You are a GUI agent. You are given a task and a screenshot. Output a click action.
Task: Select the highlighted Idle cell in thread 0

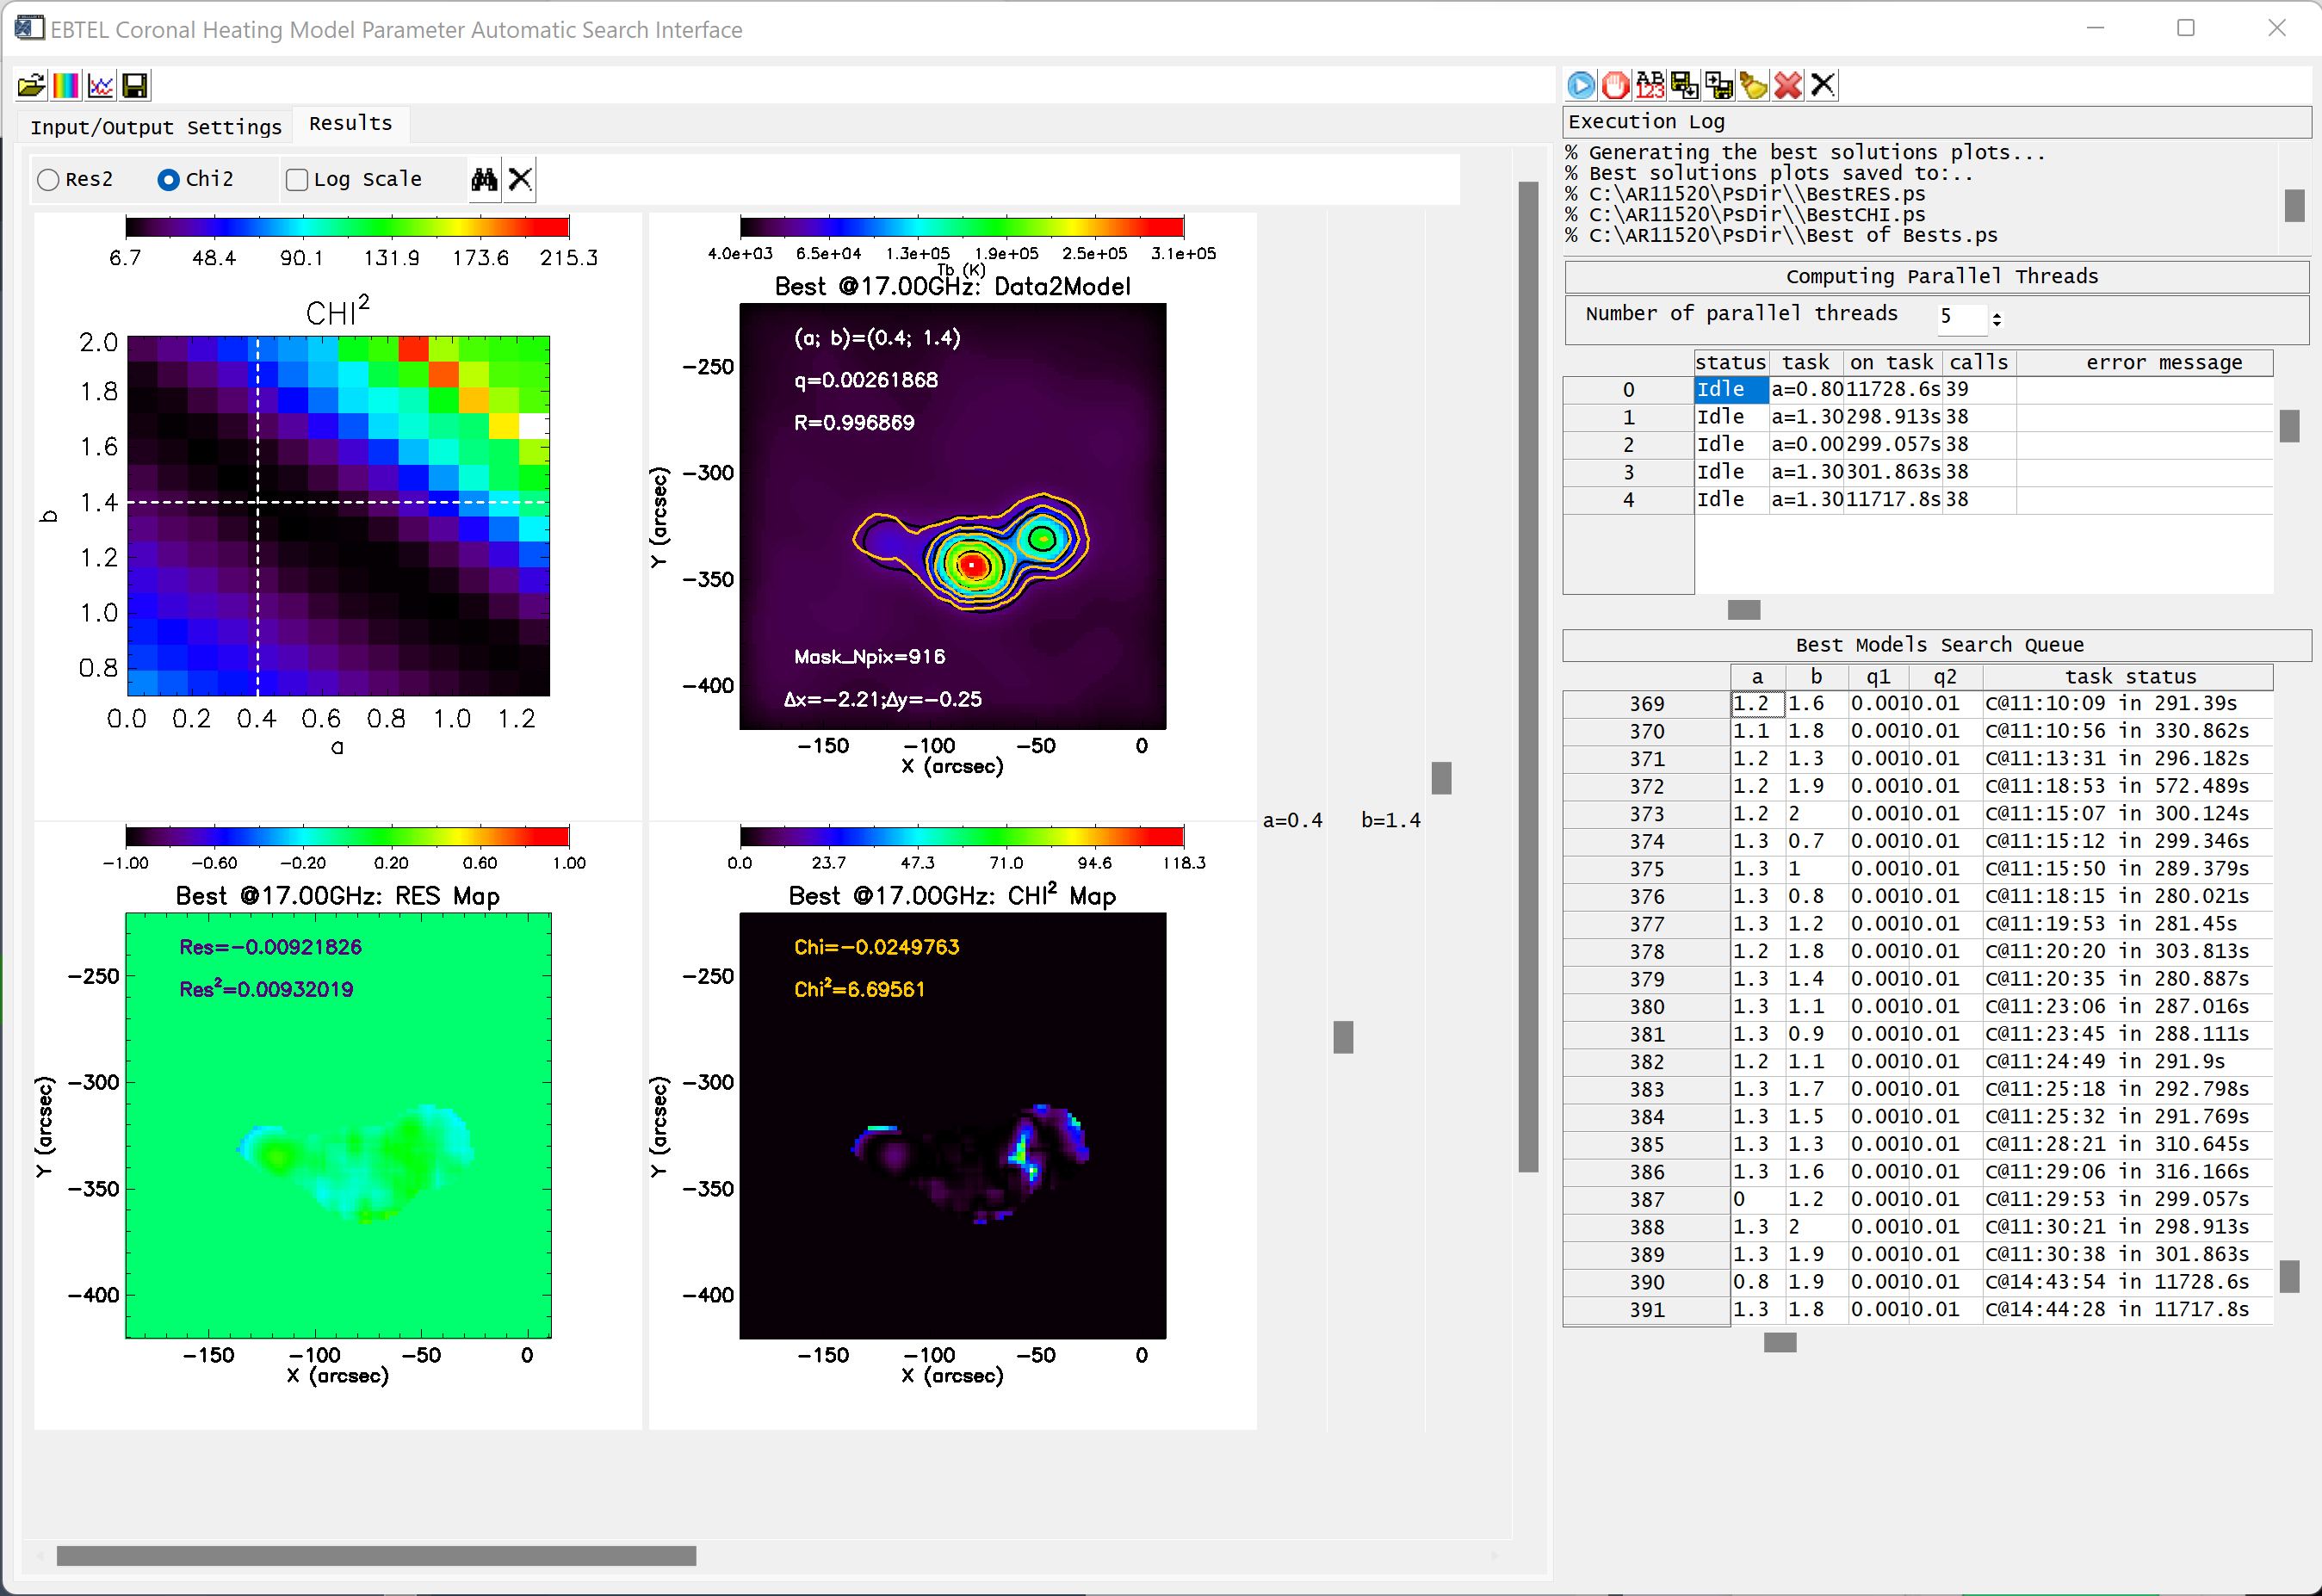pyautogui.click(x=1731, y=389)
